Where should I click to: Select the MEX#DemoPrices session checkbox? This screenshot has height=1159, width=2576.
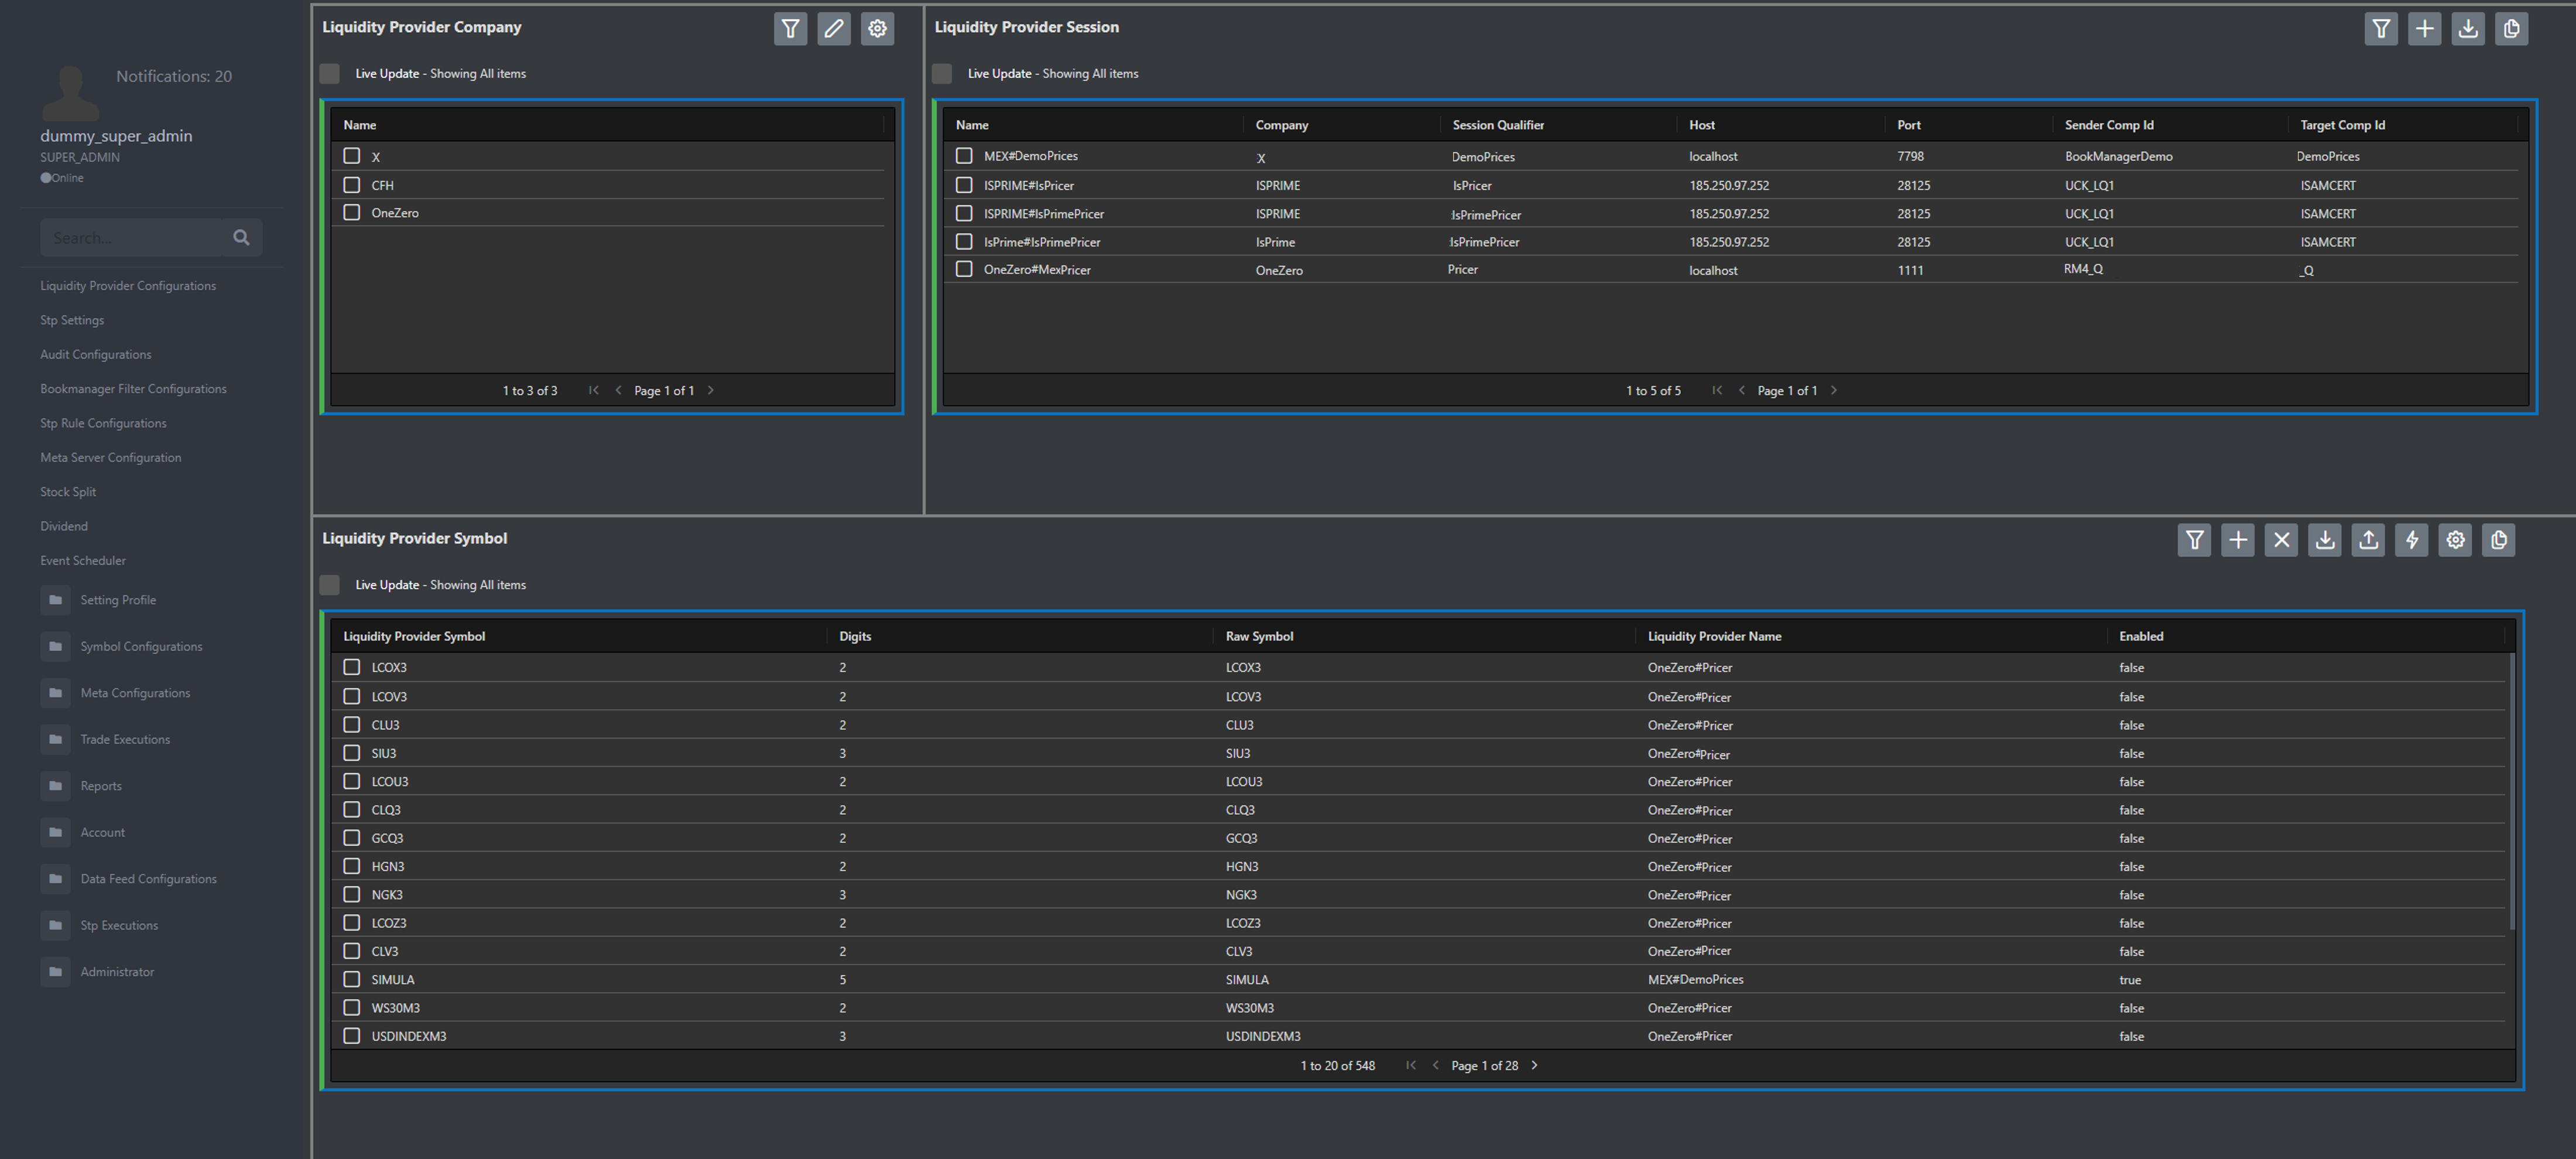click(x=963, y=156)
